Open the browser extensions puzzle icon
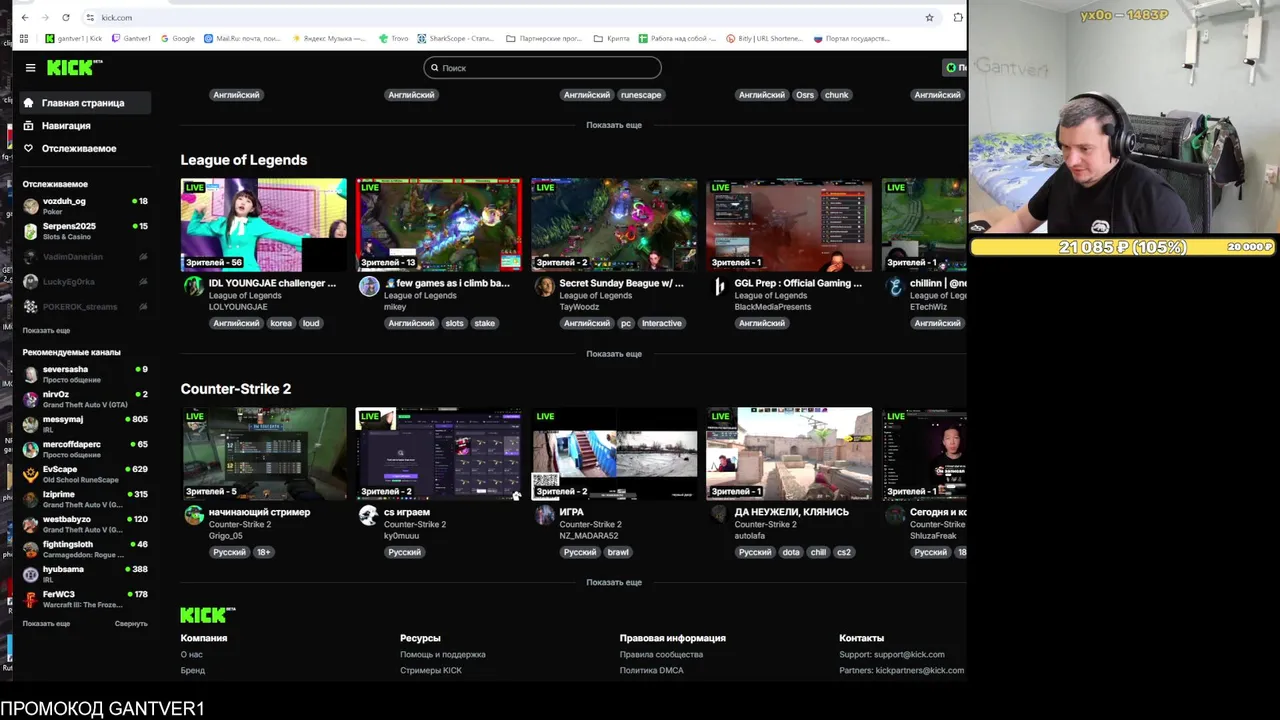The height and width of the screenshot is (720, 1280). coord(958,17)
